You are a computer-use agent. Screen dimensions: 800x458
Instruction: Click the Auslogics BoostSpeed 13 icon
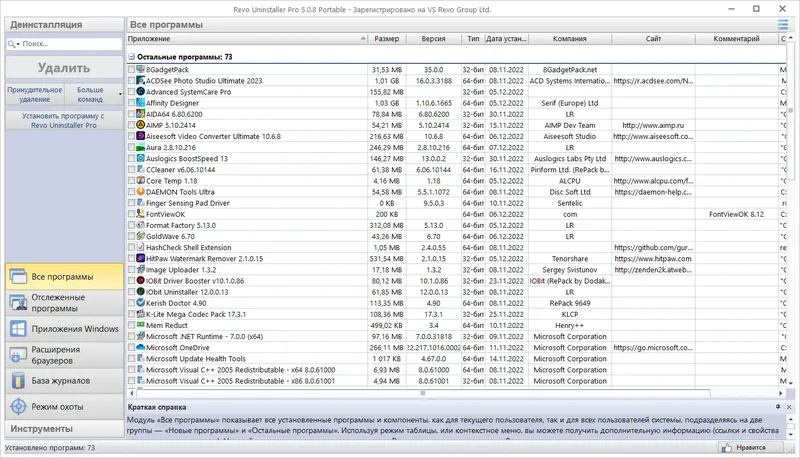coord(141,159)
